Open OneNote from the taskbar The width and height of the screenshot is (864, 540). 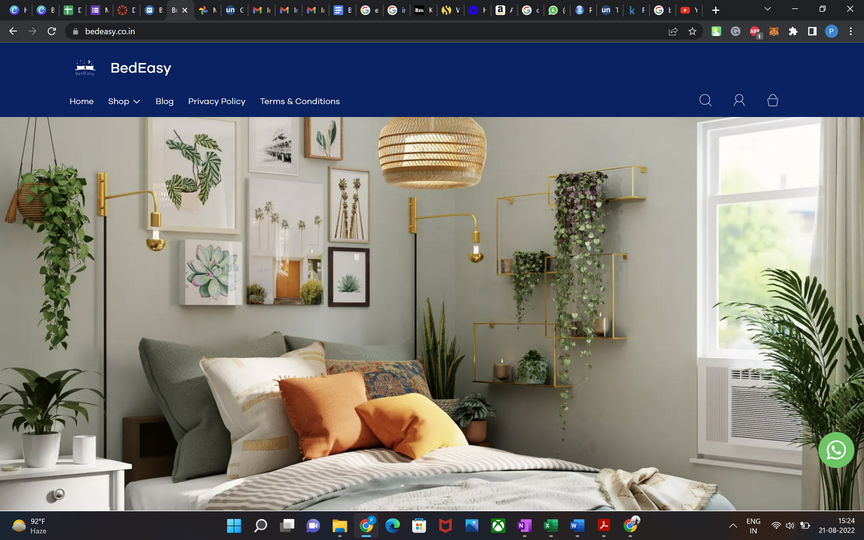pos(524,526)
